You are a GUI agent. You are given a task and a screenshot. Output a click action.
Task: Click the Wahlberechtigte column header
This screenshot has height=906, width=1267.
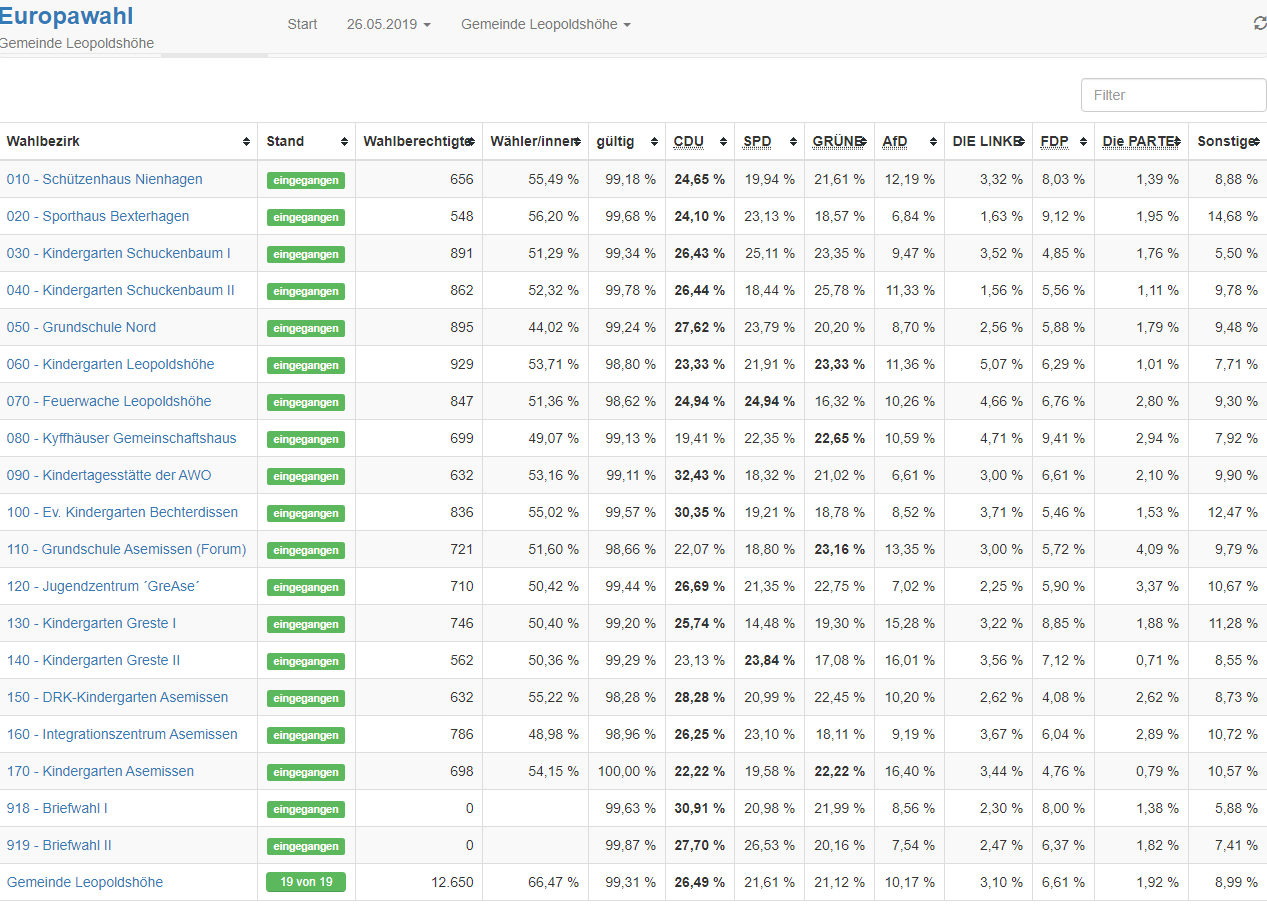tap(415, 142)
